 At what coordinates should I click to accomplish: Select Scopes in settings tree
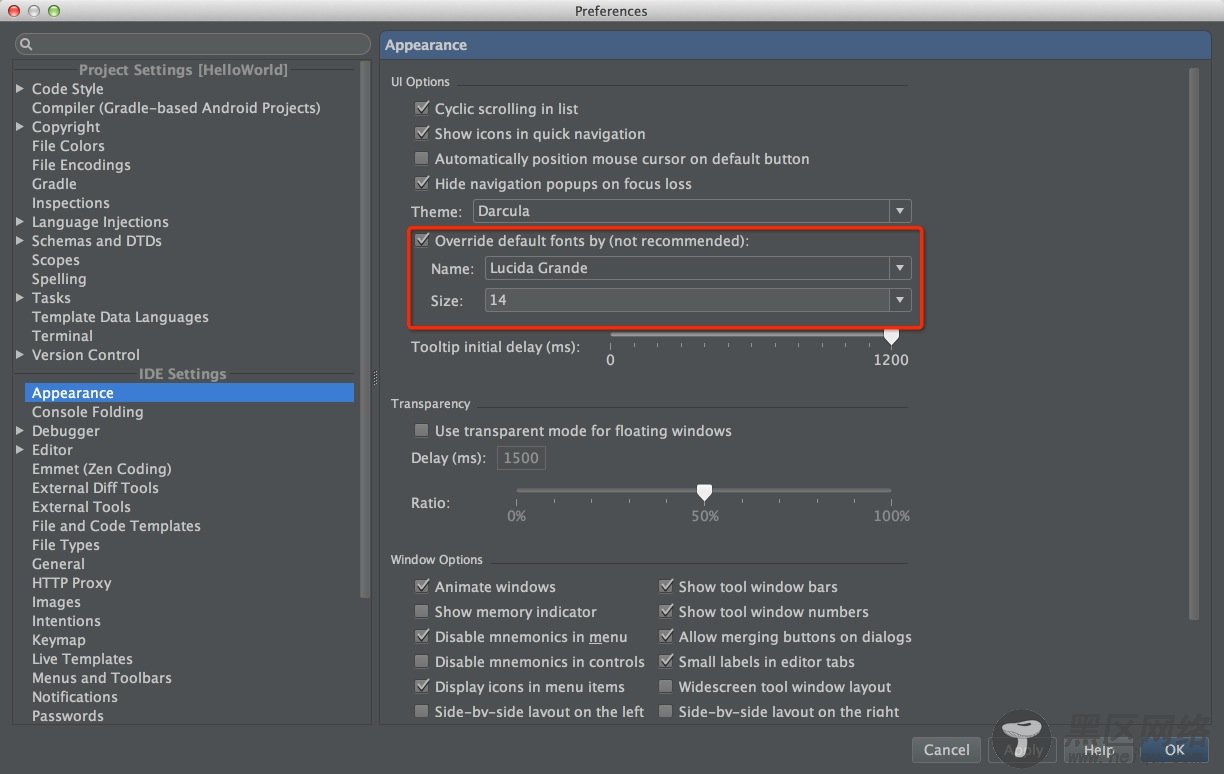click(x=55, y=260)
